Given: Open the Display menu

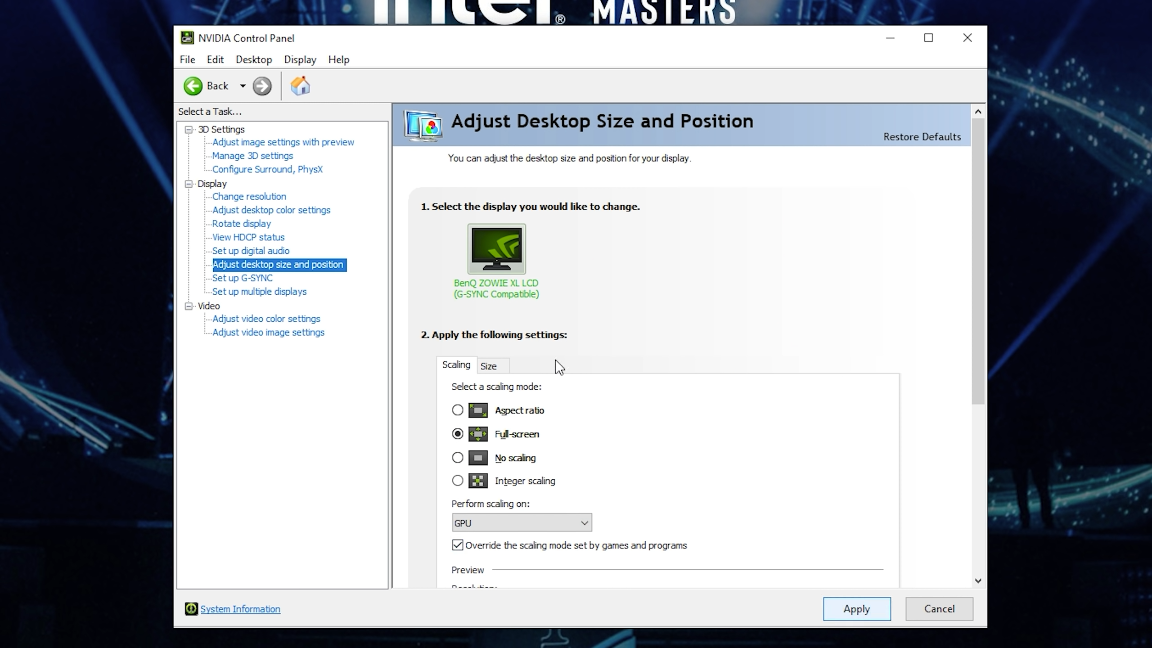Looking at the screenshot, I should (300, 60).
